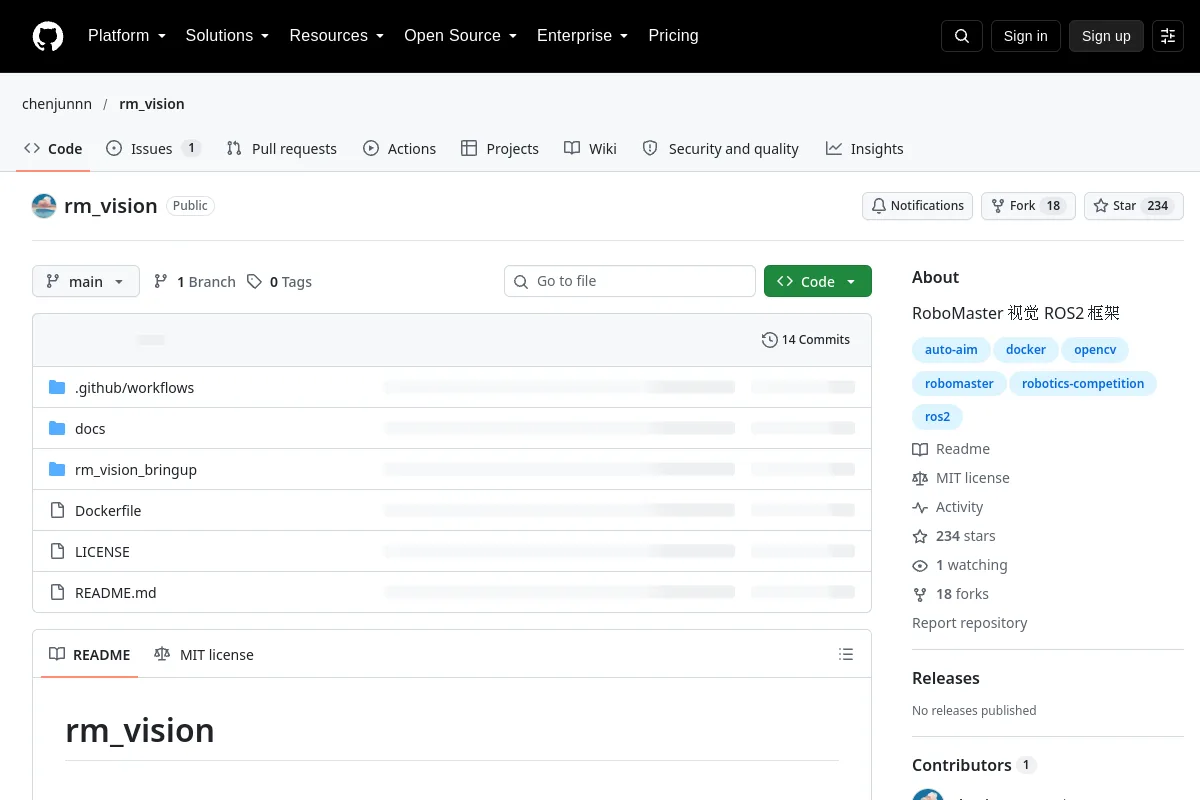1200x800 pixels.
Task: Click Report repository
Action: click(969, 623)
